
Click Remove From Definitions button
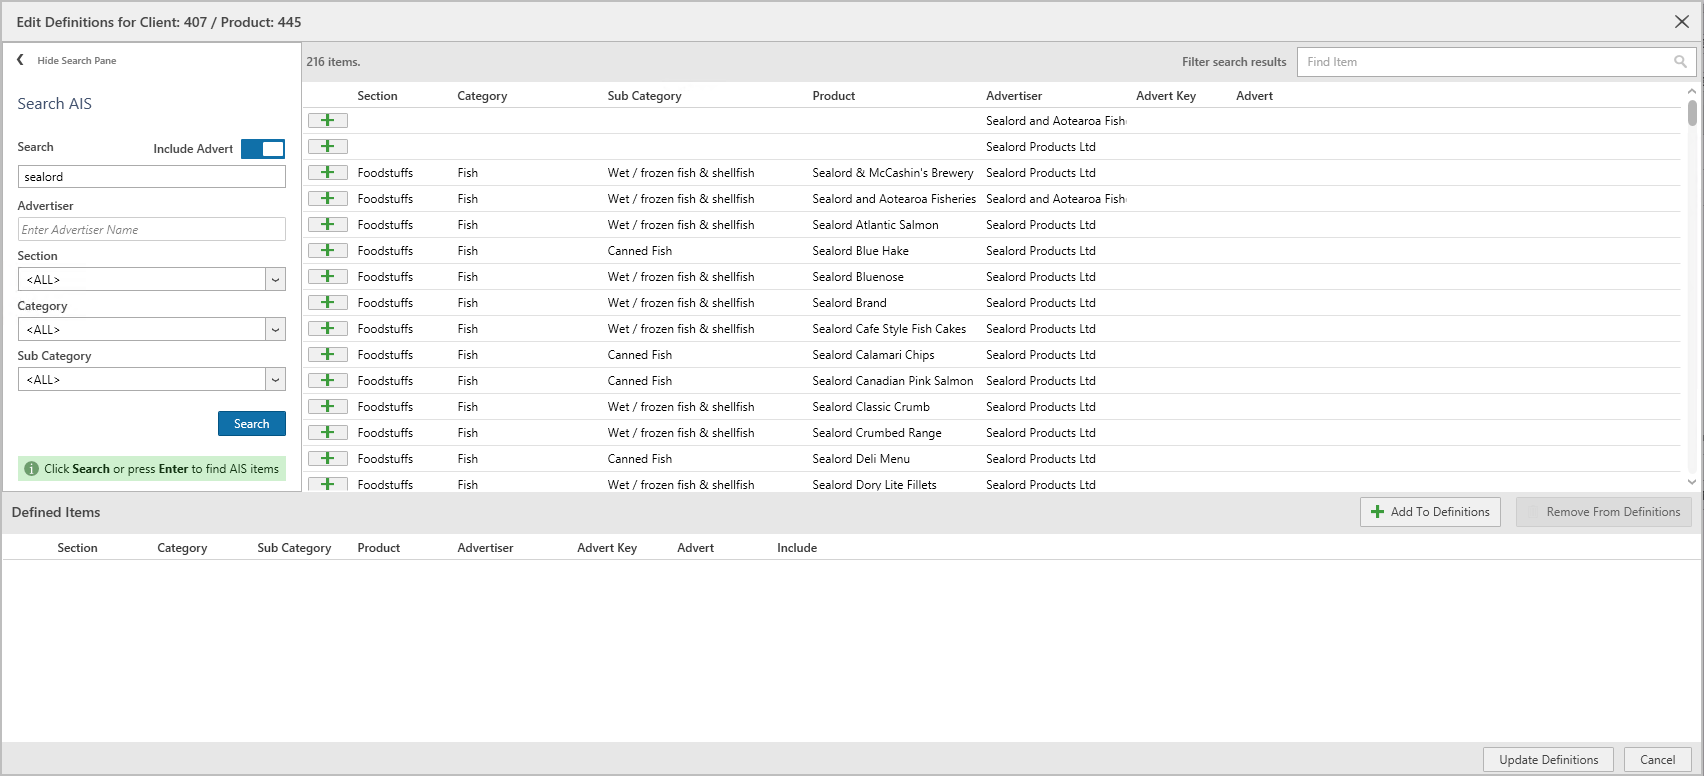(1604, 512)
